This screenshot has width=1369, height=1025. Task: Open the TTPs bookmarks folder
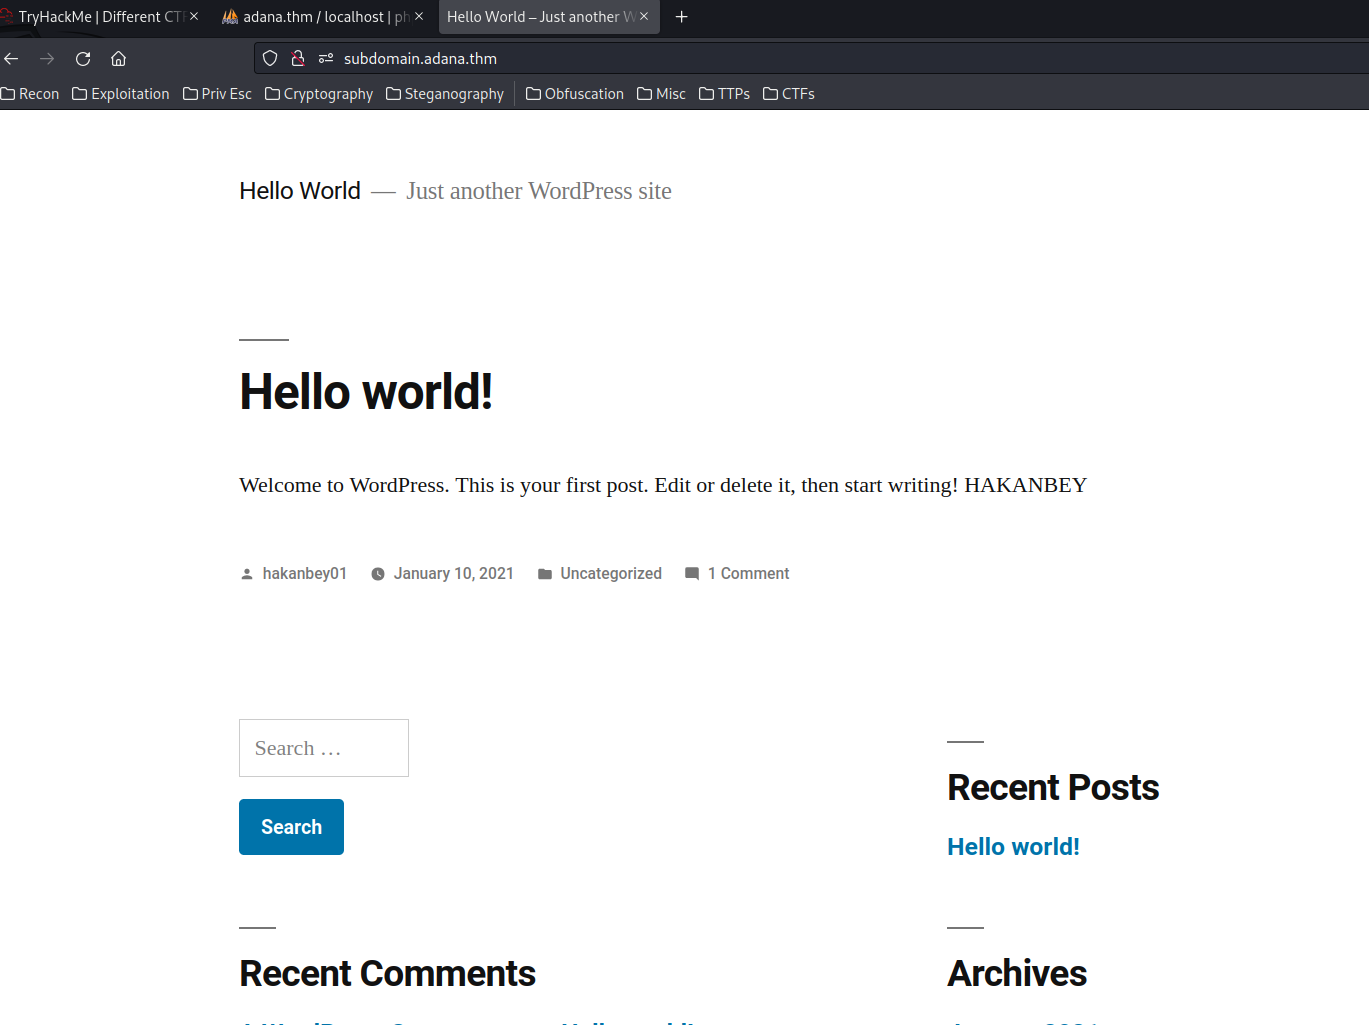coord(724,94)
